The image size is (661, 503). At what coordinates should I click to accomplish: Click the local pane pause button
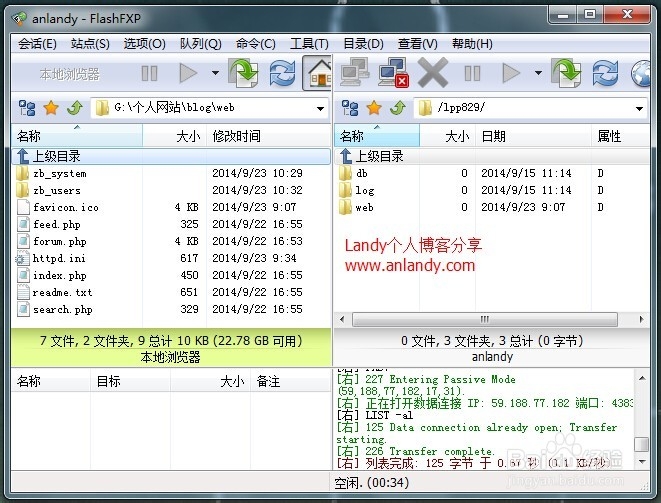coord(149,73)
